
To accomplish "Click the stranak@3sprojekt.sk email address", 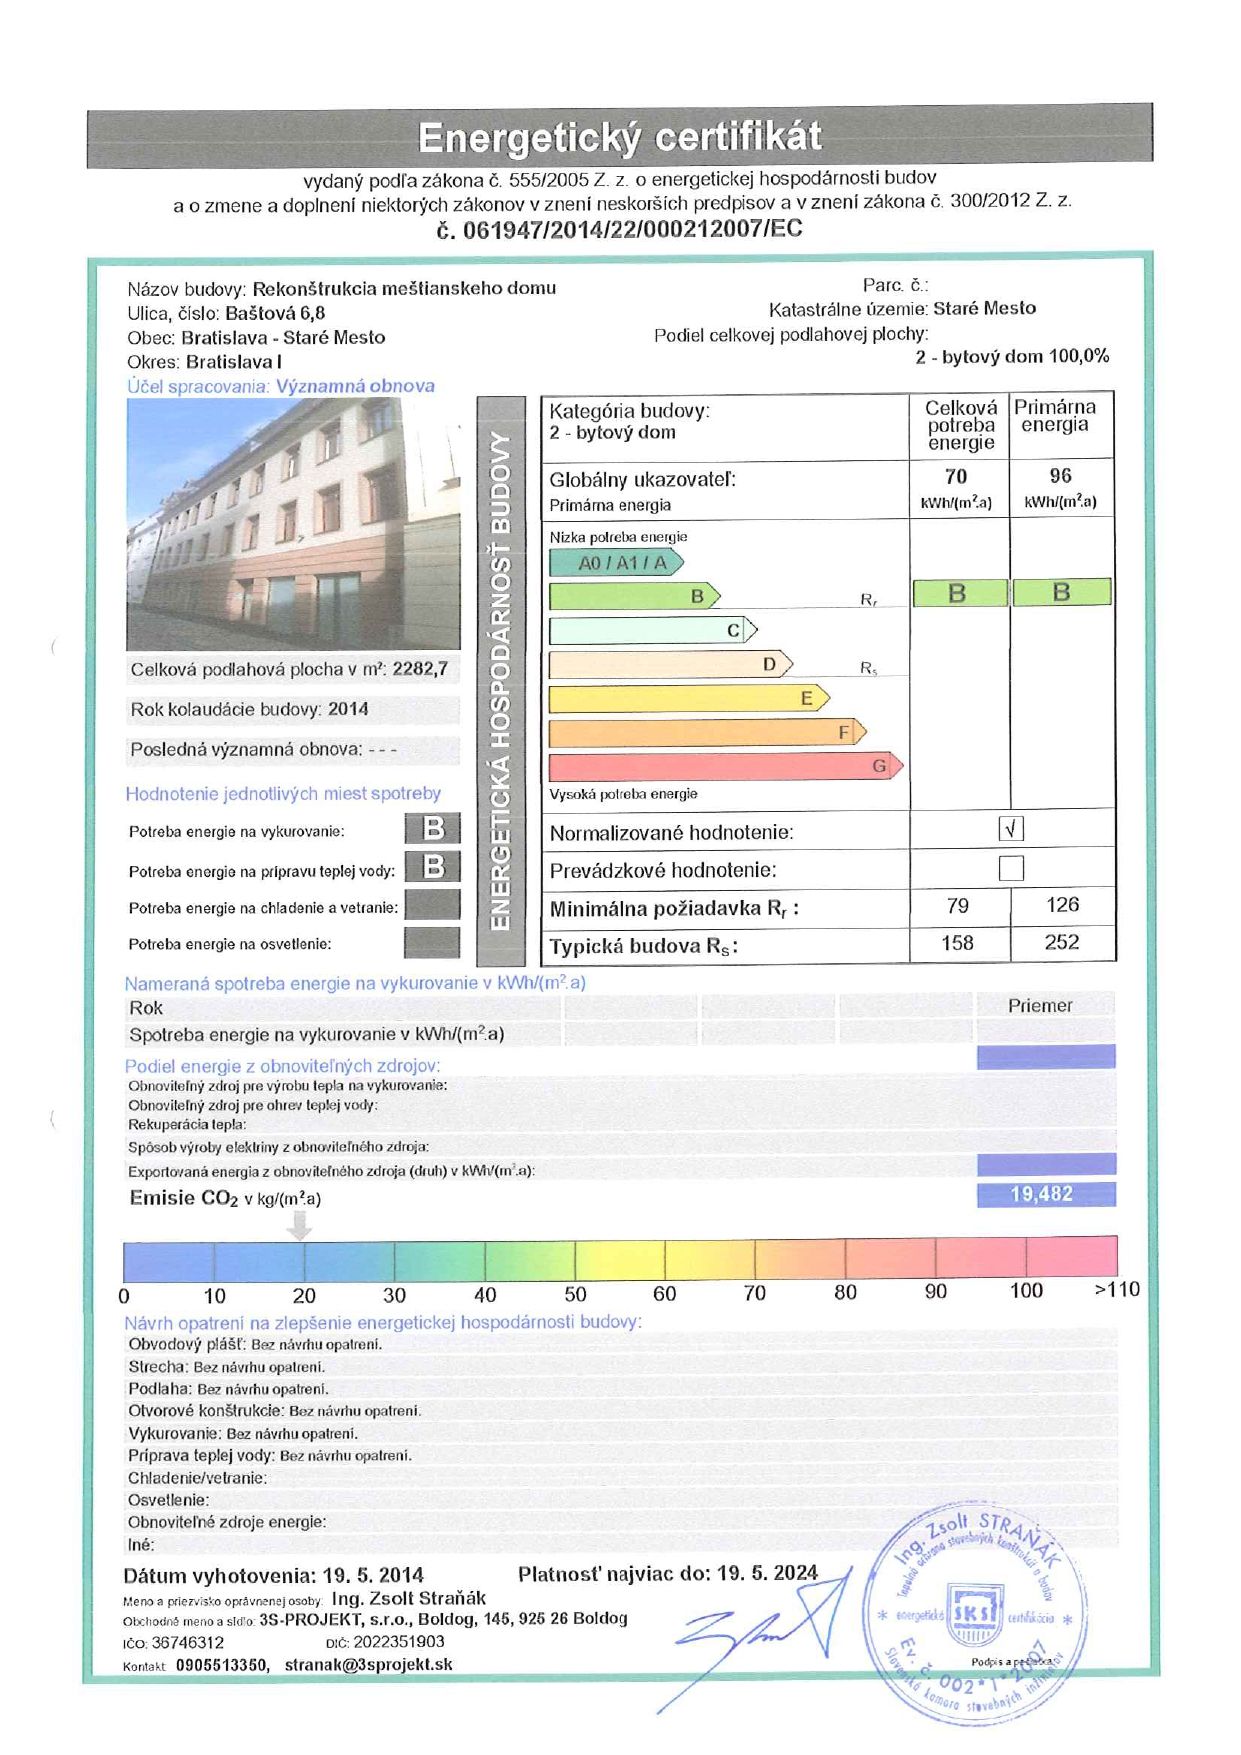I will coord(368,1665).
